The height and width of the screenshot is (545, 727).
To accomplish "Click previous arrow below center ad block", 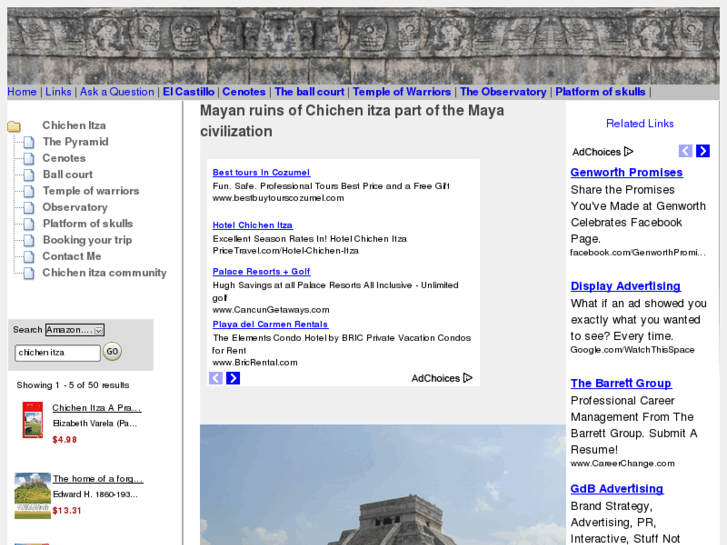I will [216, 378].
